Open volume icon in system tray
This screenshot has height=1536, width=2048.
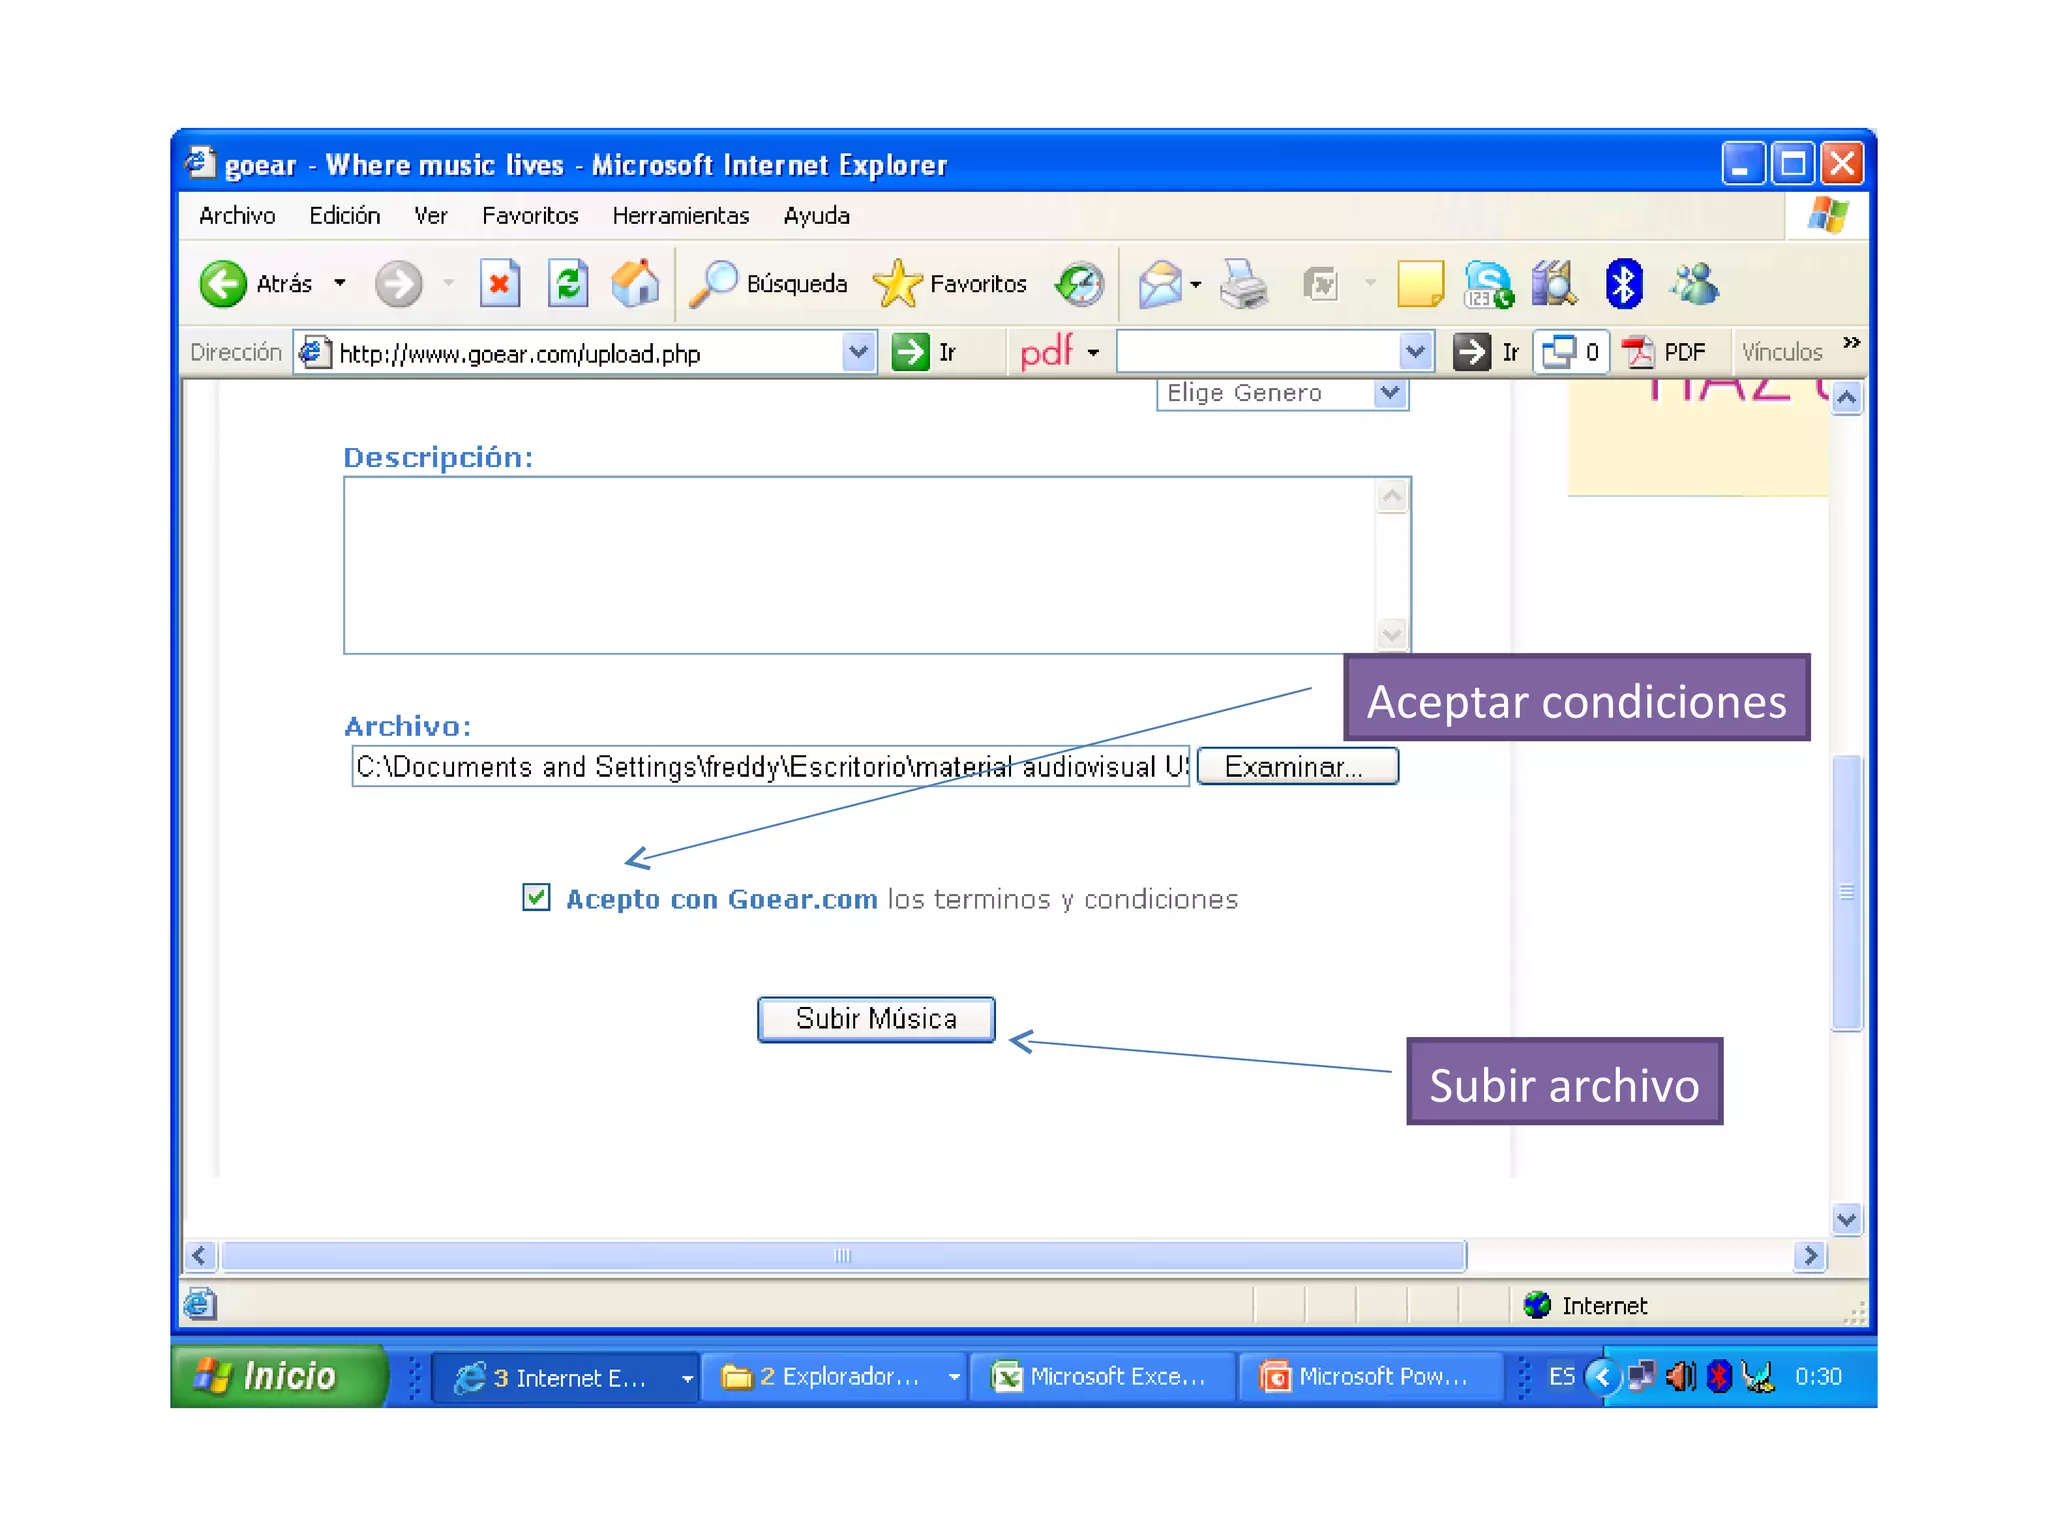pos(1681,1377)
